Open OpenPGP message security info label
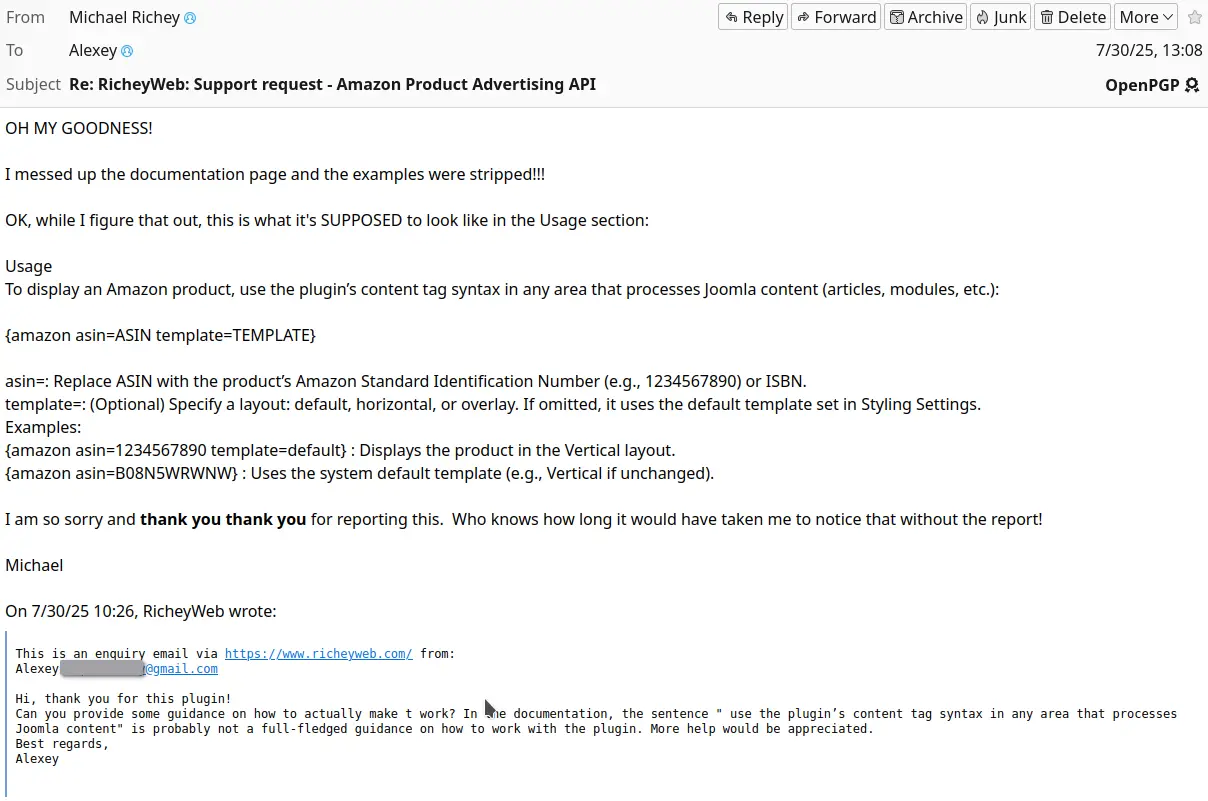Viewport: 1208px width, 801px height. (x=1142, y=85)
